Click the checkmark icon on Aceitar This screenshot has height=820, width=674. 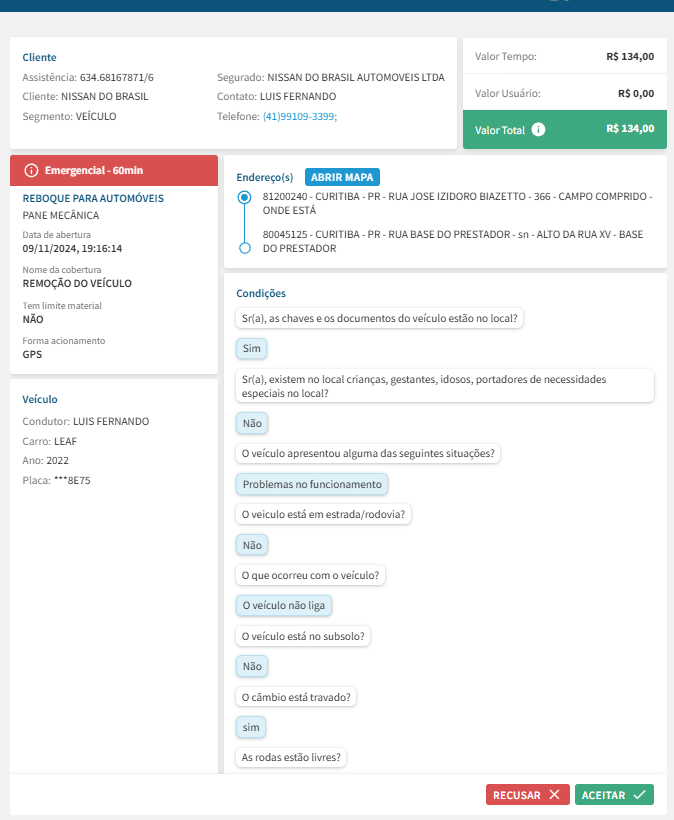coord(640,795)
